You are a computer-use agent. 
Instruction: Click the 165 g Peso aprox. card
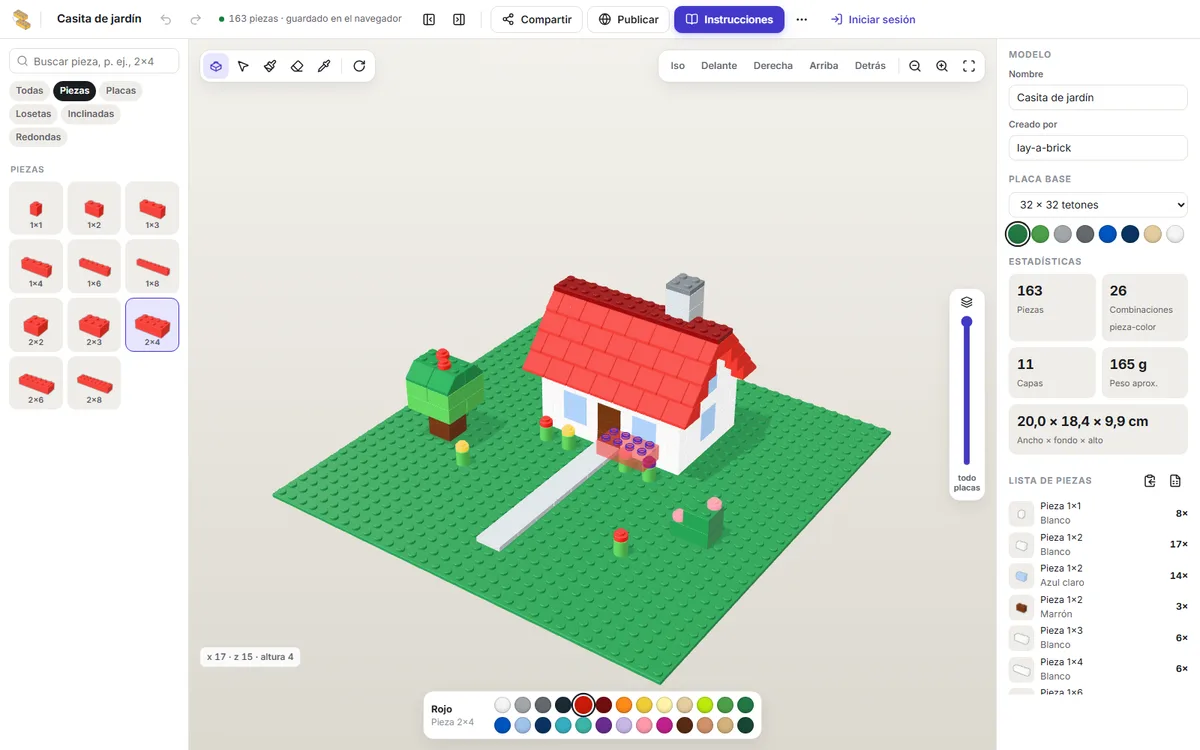click(1144, 372)
